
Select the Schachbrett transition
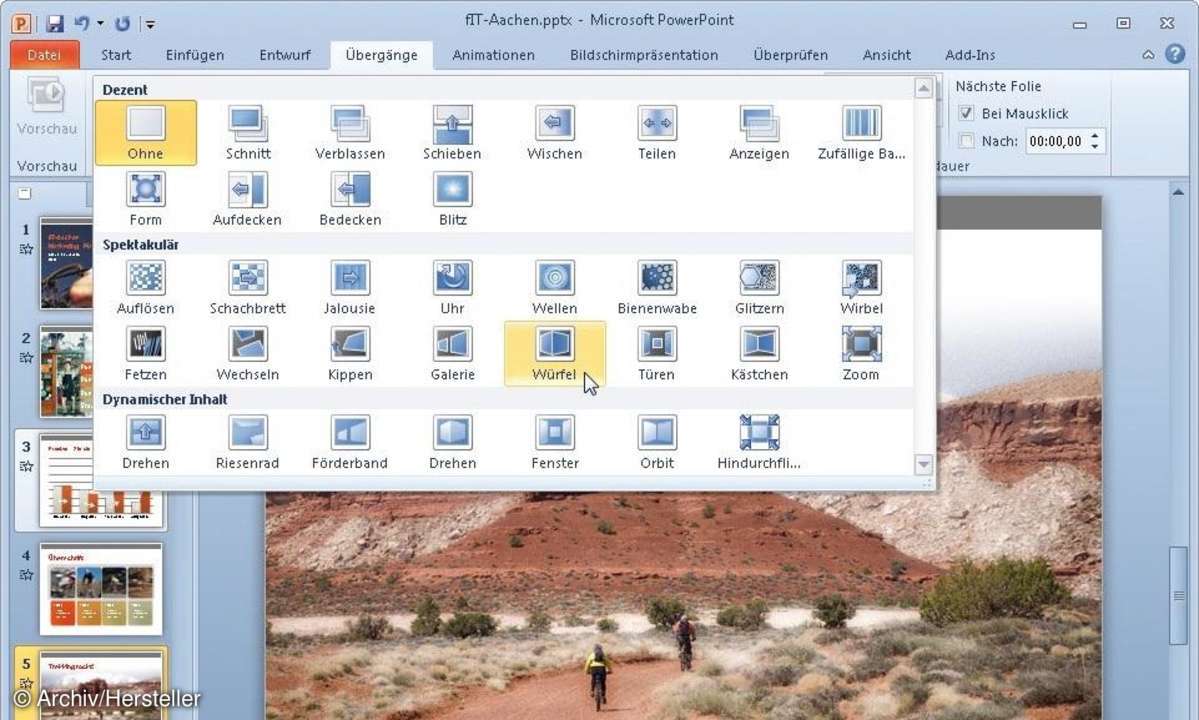tap(248, 288)
